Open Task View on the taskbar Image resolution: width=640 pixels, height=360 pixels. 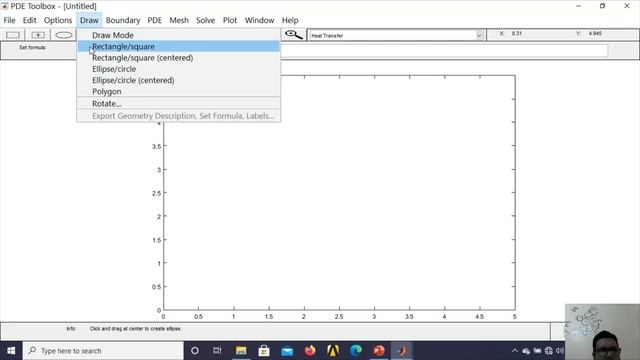217,351
